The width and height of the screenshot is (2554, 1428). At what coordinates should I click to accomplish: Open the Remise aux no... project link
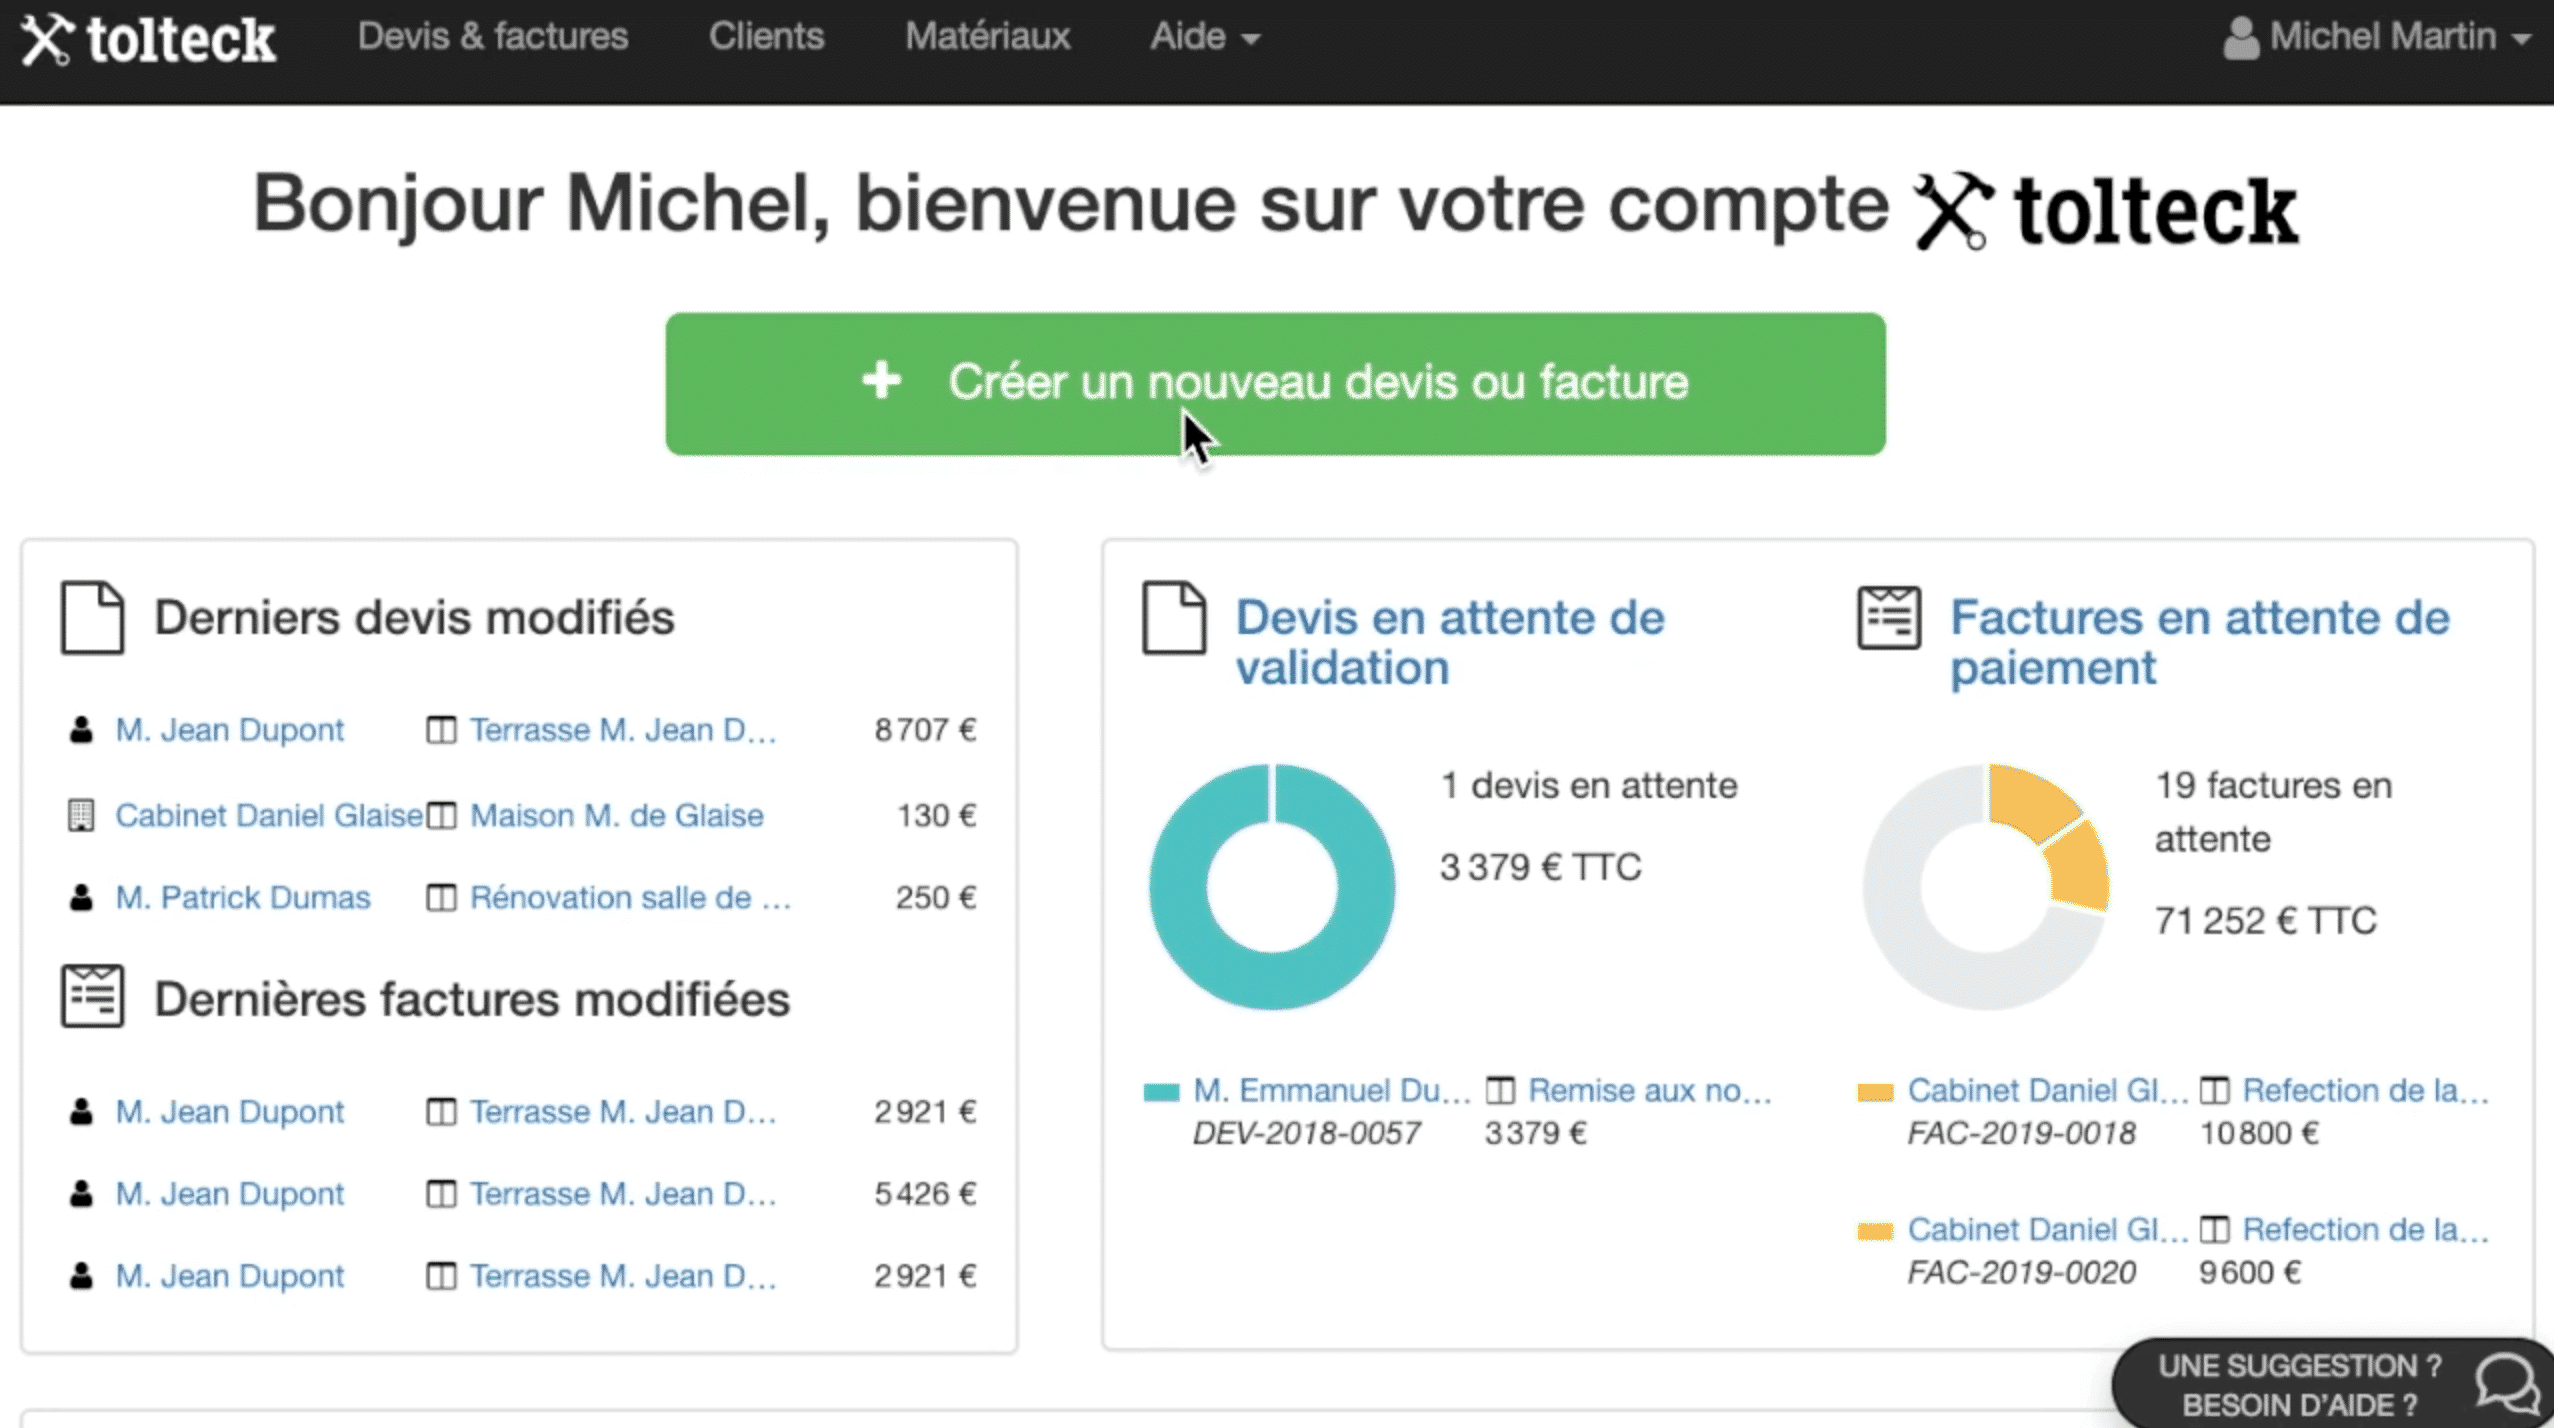(1649, 1090)
